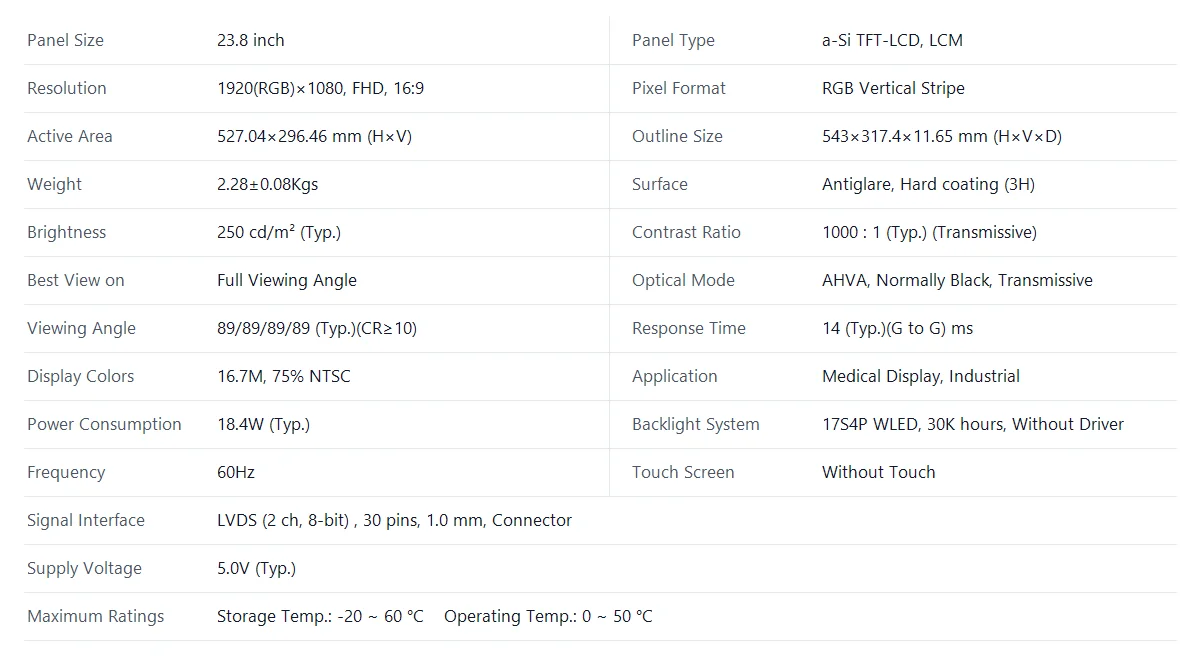Image resolution: width=1200 pixels, height=656 pixels.
Task: Select the '60Hz' frequency value
Action: pyautogui.click(x=236, y=472)
